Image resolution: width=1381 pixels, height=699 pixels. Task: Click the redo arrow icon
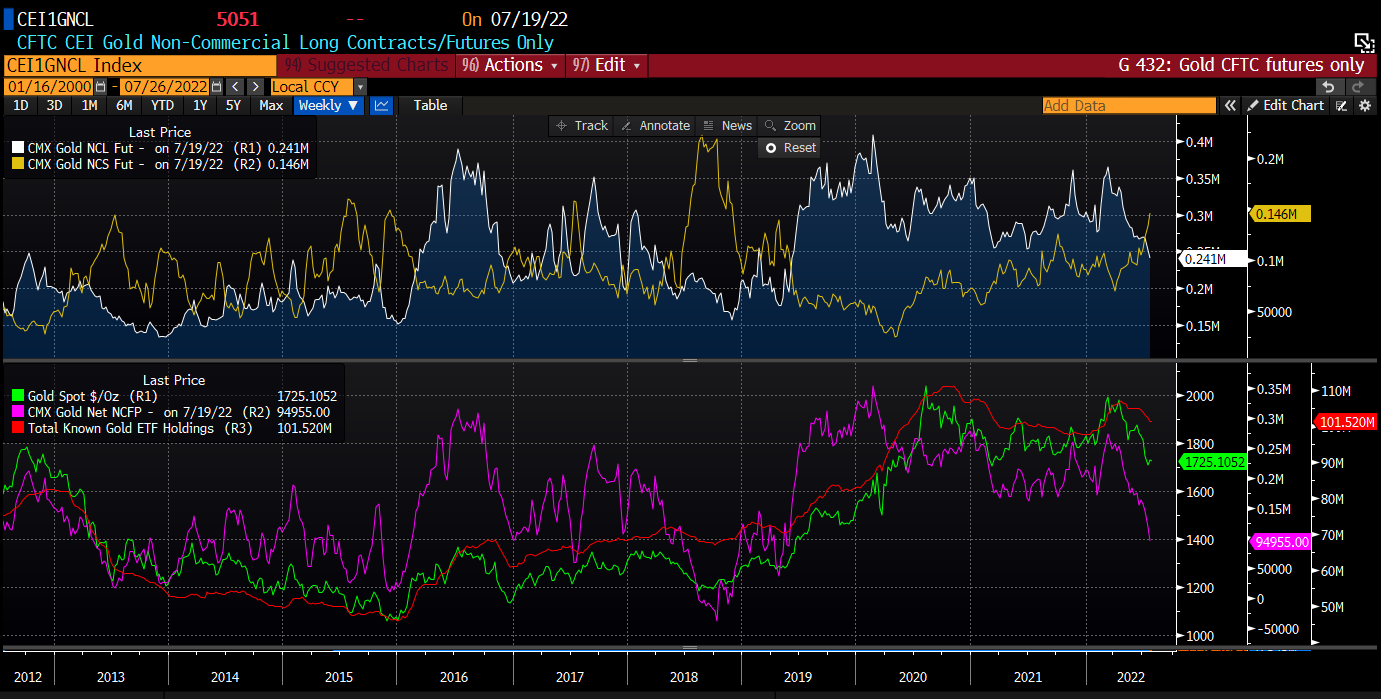[x=1357, y=87]
